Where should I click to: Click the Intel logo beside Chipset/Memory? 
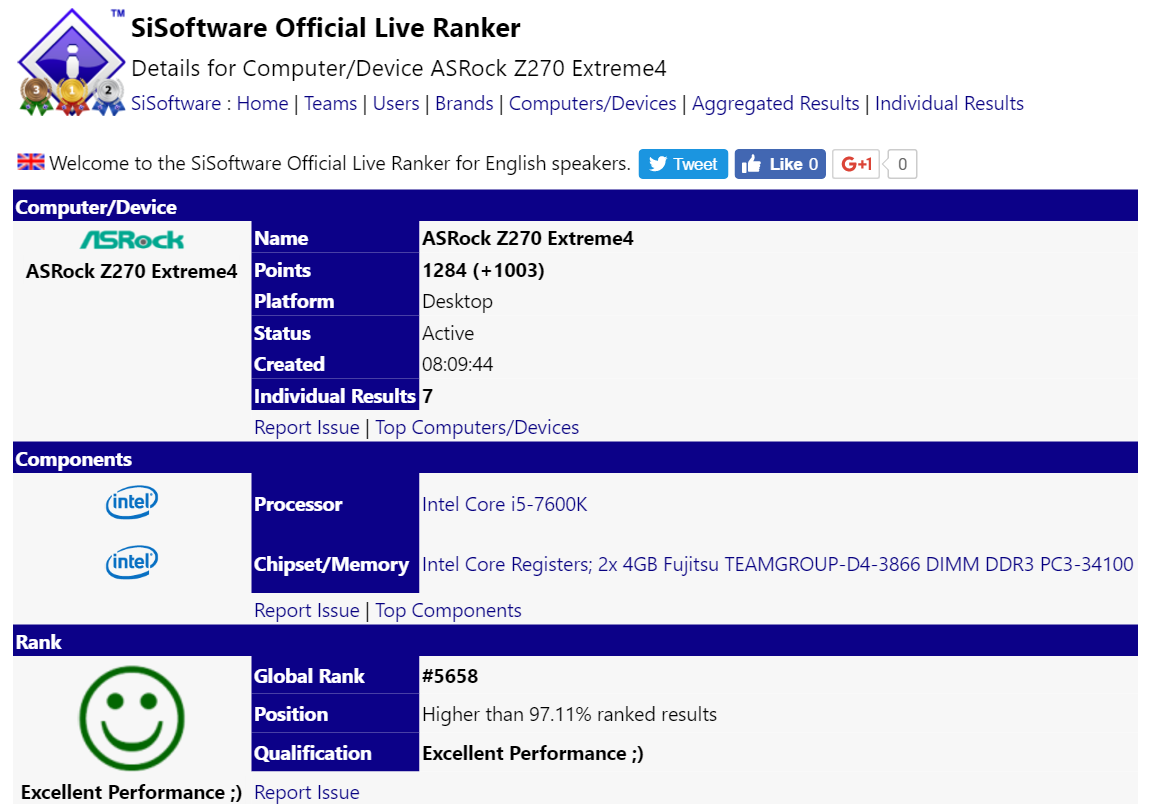[132, 562]
